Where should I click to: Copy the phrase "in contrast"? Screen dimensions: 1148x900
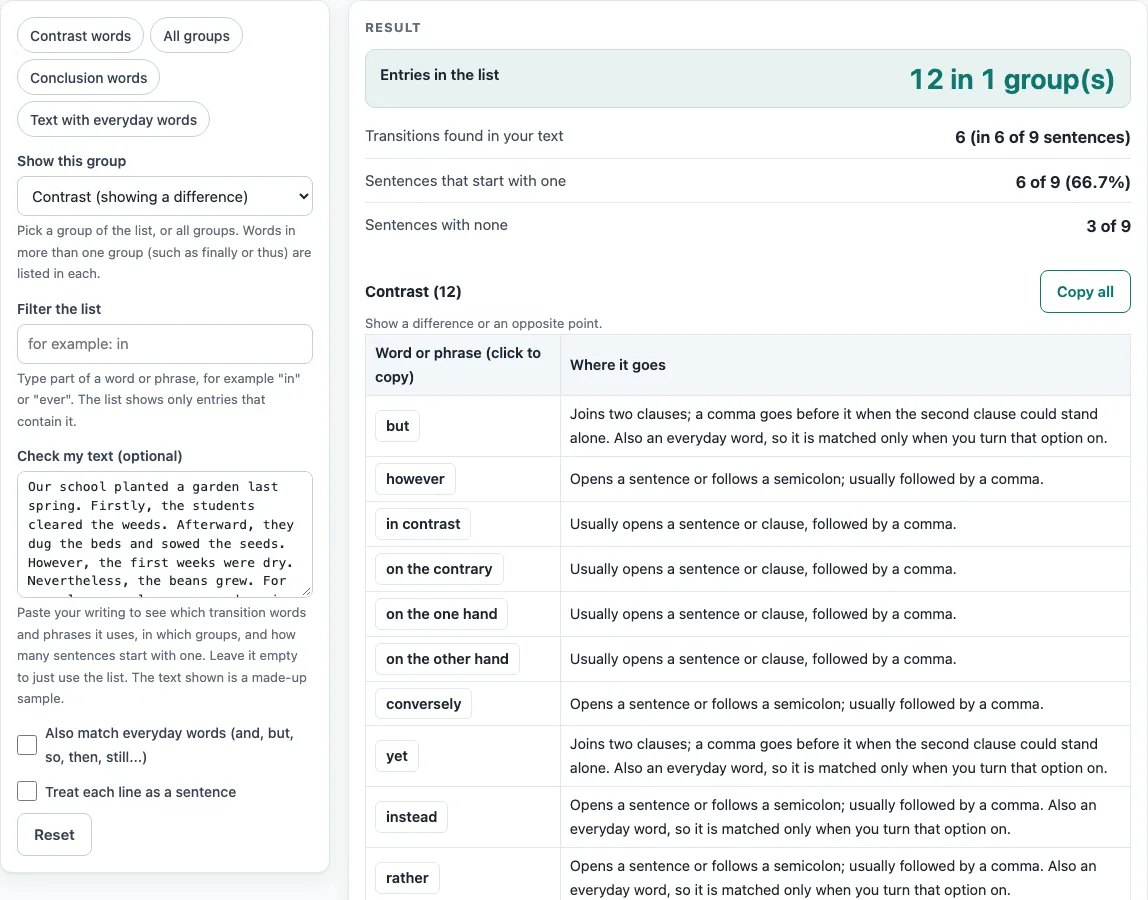click(423, 524)
